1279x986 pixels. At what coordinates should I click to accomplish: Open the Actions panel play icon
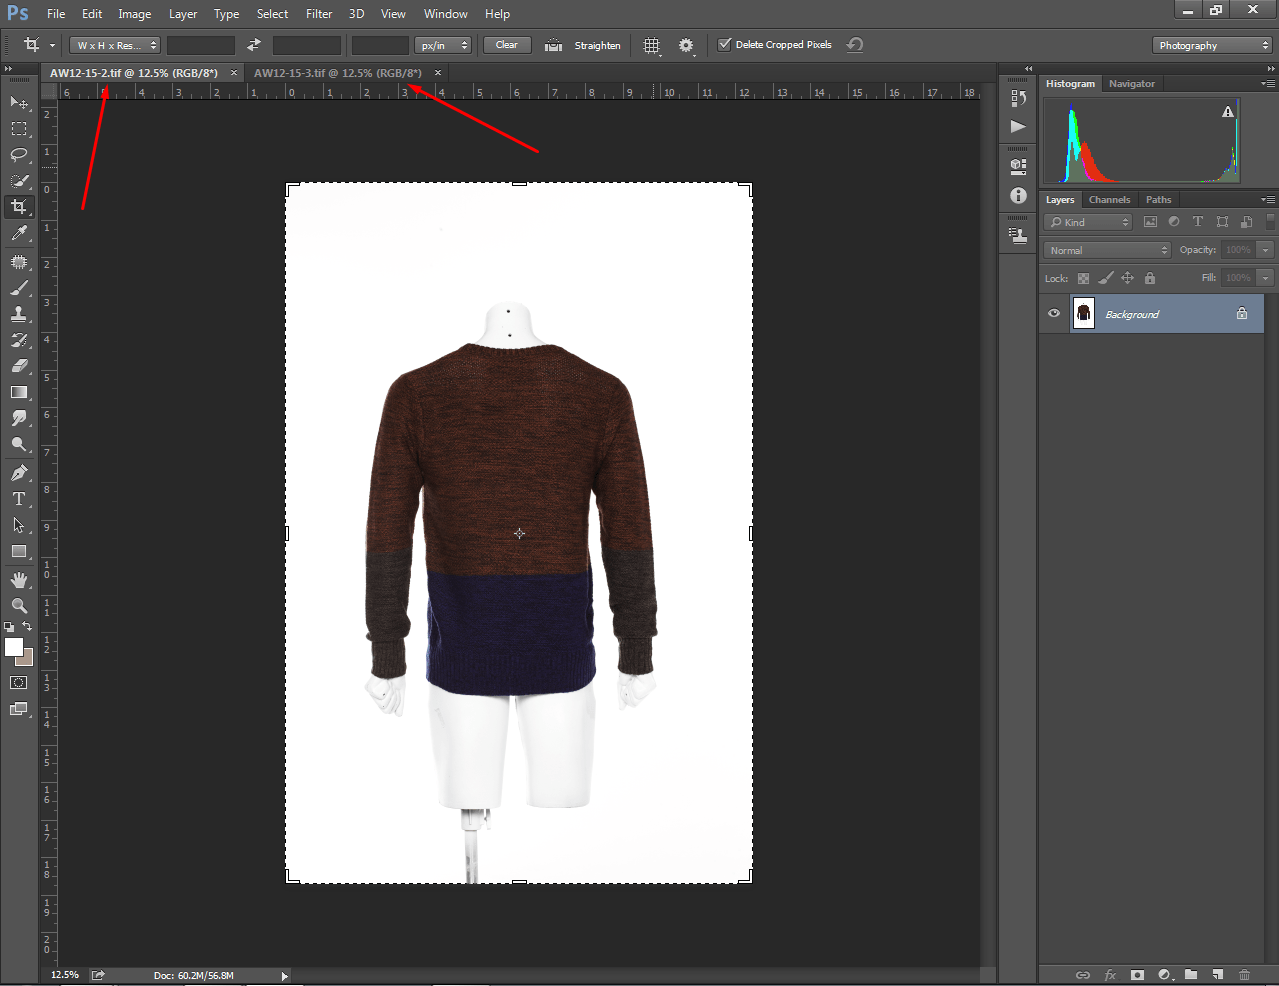(x=1018, y=126)
